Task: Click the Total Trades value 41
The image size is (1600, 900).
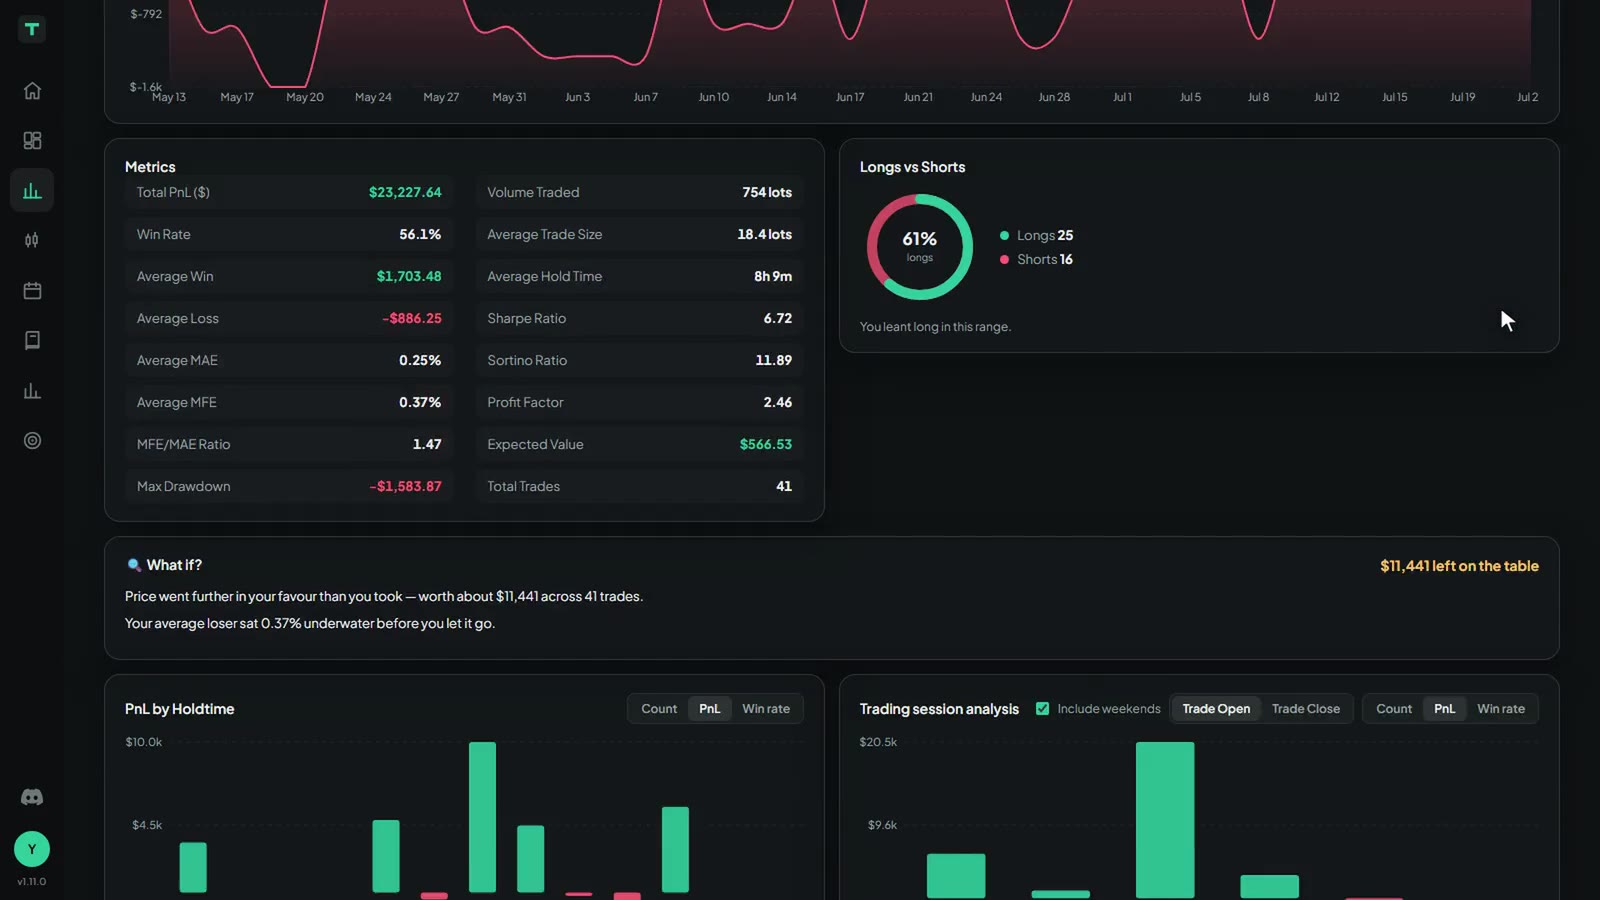Action: pyautogui.click(x=784, y=486)
